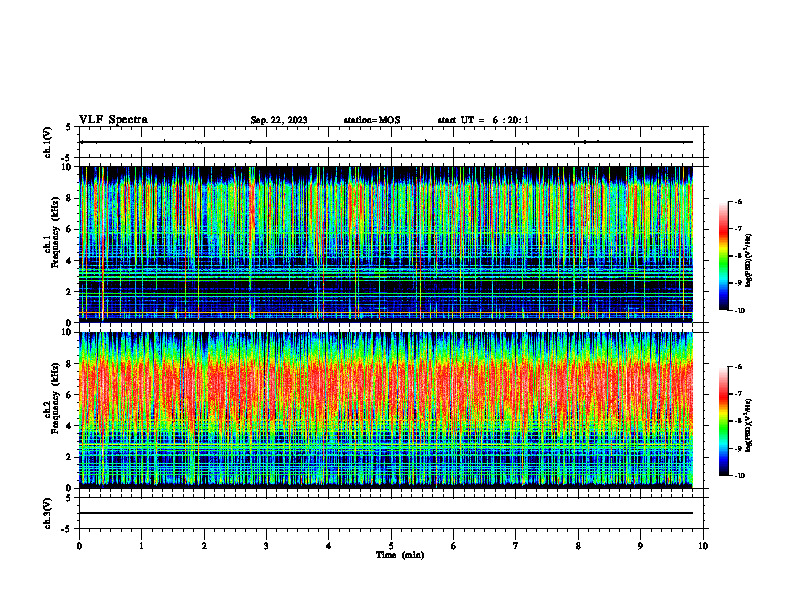
Task: Click time axis tick label "4"
Action: coord(329,546)
